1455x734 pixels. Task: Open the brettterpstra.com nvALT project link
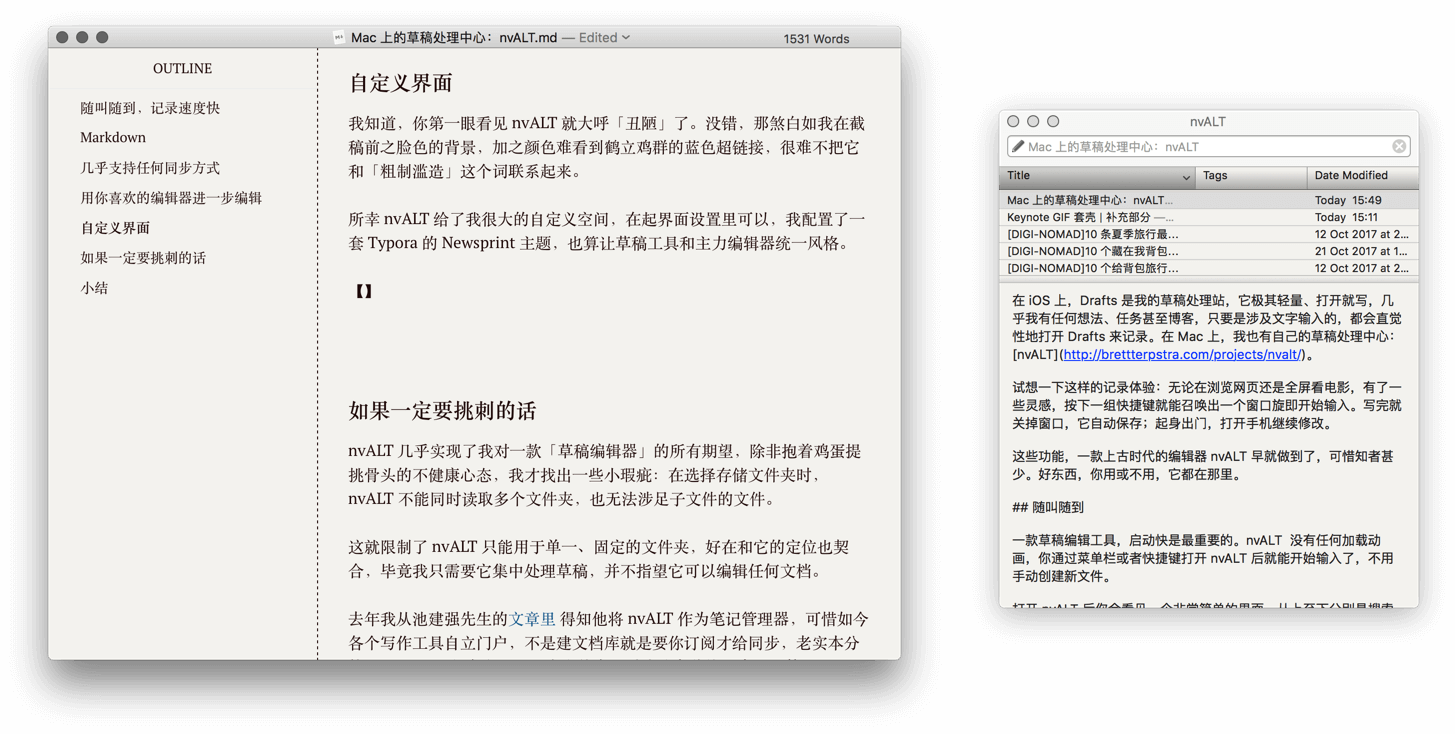(x=1182, y=355)
